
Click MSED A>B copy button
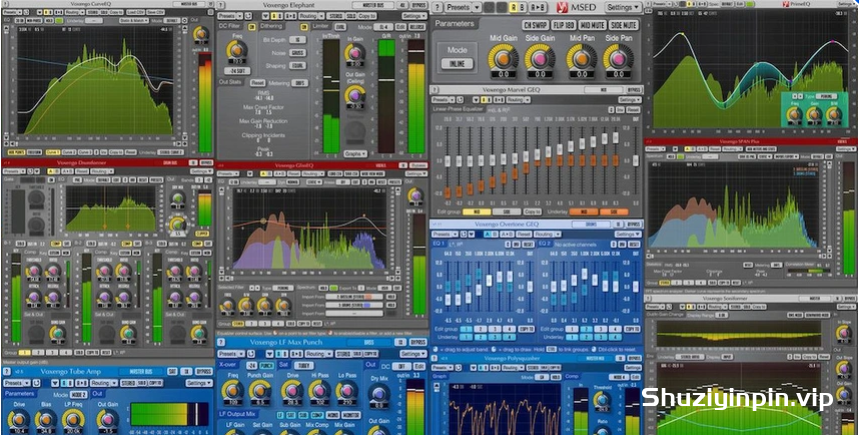click(538, 7)
